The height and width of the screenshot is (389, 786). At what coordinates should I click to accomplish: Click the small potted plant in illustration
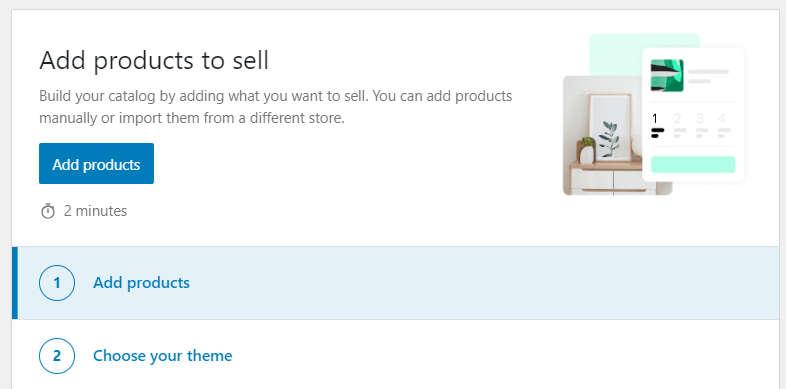pyautogui.click(x=587, y=150)
